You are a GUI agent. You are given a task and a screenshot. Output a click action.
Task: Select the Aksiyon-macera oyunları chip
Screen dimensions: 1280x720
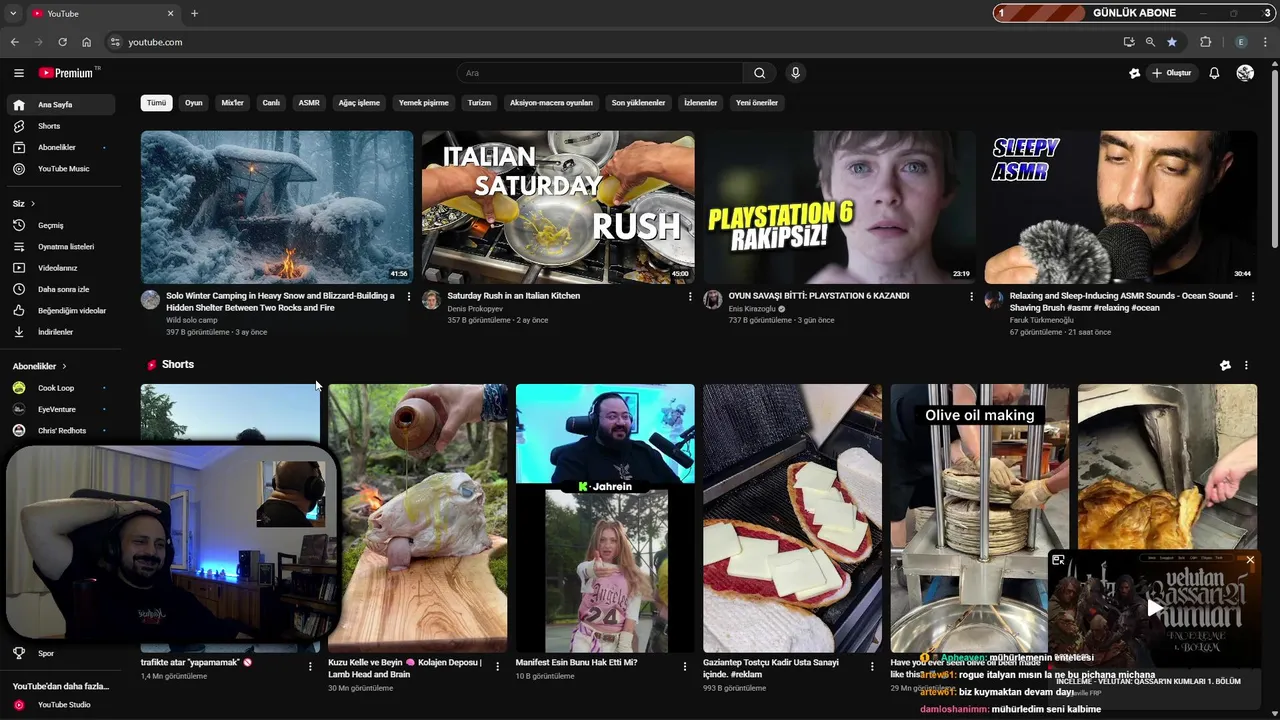click(551, 103)
